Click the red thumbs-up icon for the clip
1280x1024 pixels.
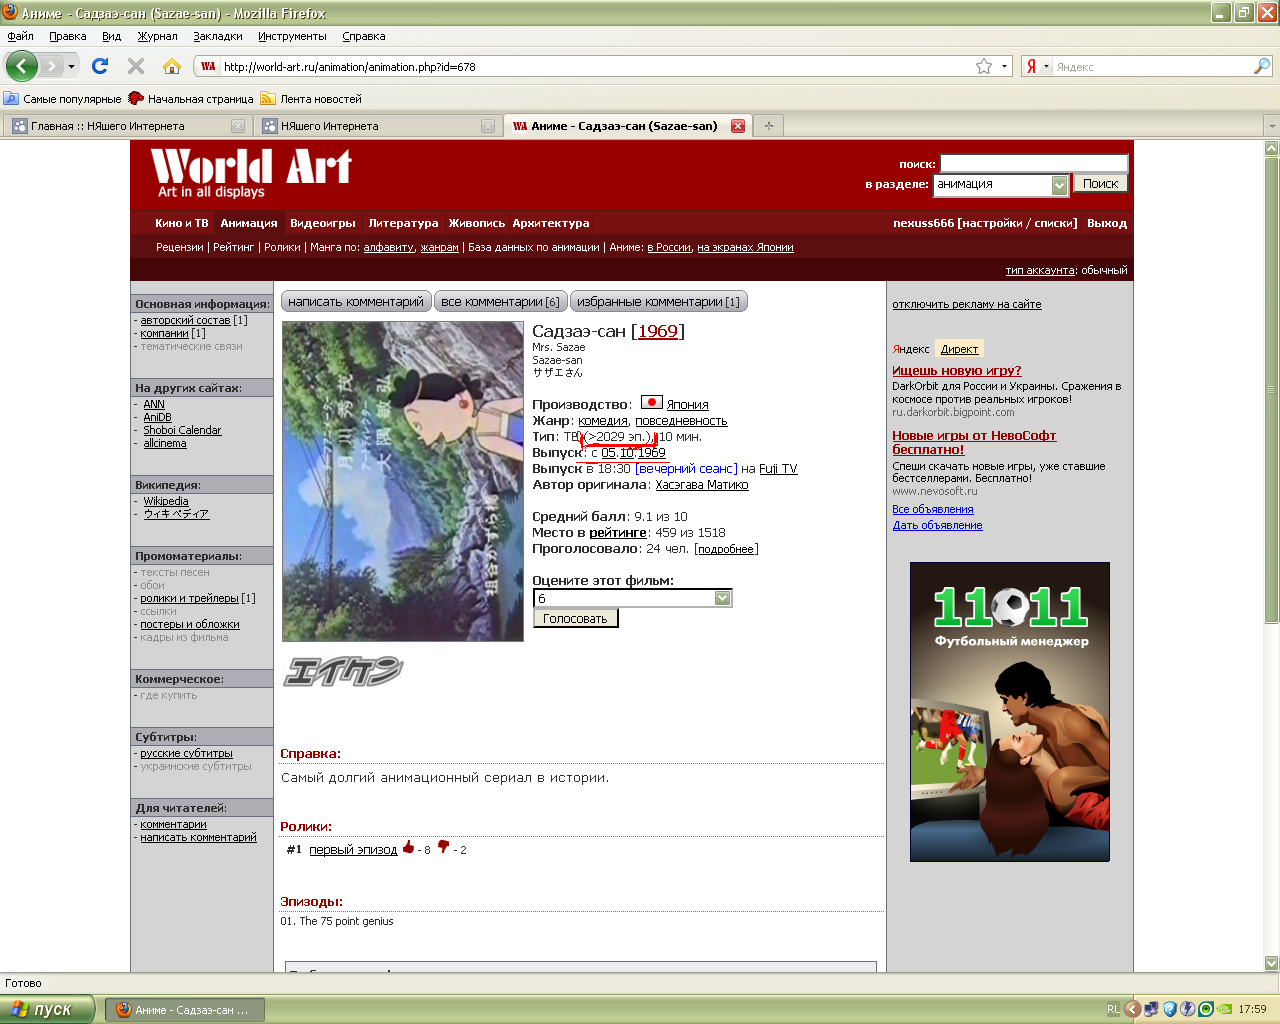(x=408, y=848)
